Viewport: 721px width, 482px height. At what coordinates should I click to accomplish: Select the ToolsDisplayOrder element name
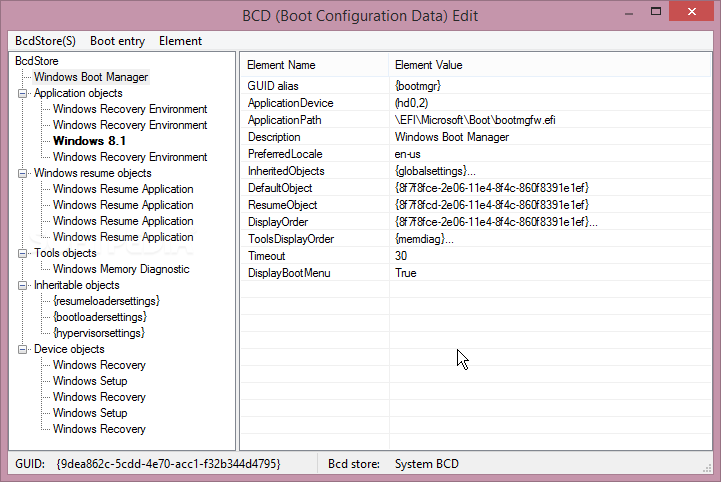point(291,239)
